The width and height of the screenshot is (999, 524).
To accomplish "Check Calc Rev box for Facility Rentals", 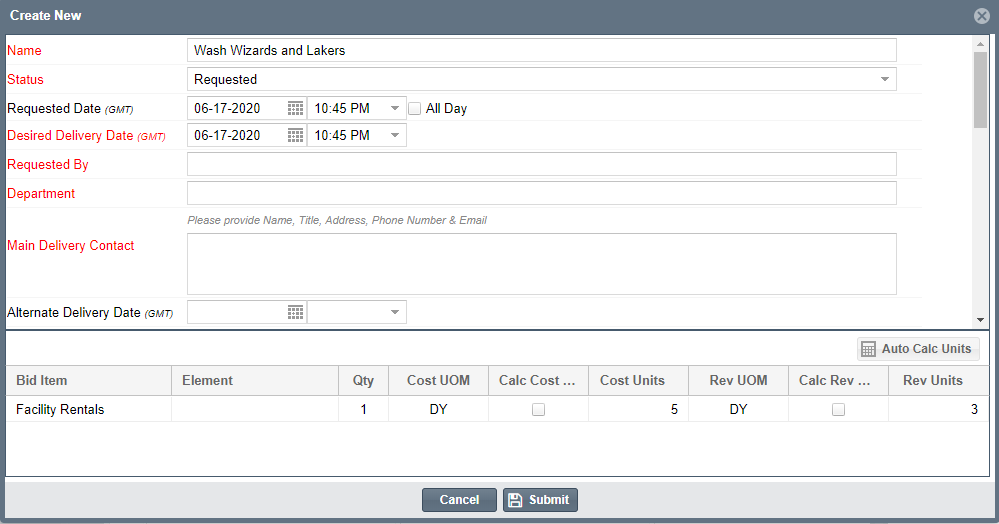I will point(838,409).
